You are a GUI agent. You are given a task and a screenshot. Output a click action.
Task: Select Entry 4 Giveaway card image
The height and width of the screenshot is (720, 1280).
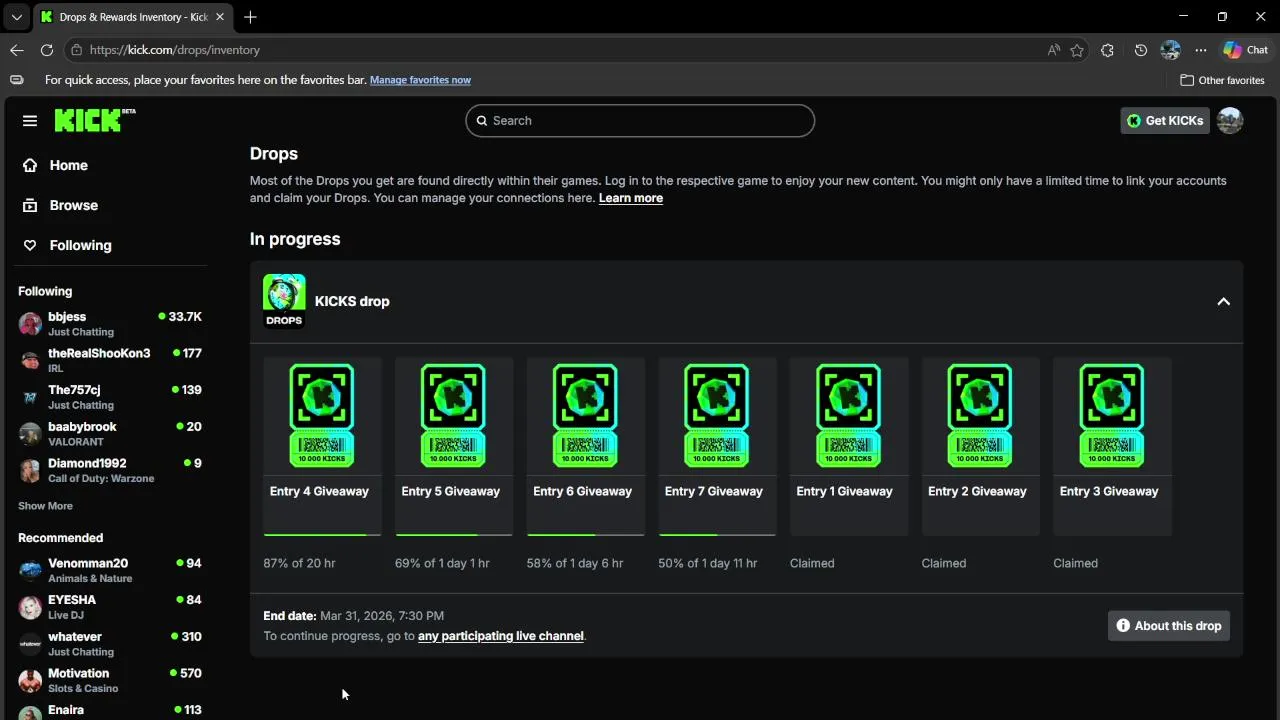pos(322,415)
